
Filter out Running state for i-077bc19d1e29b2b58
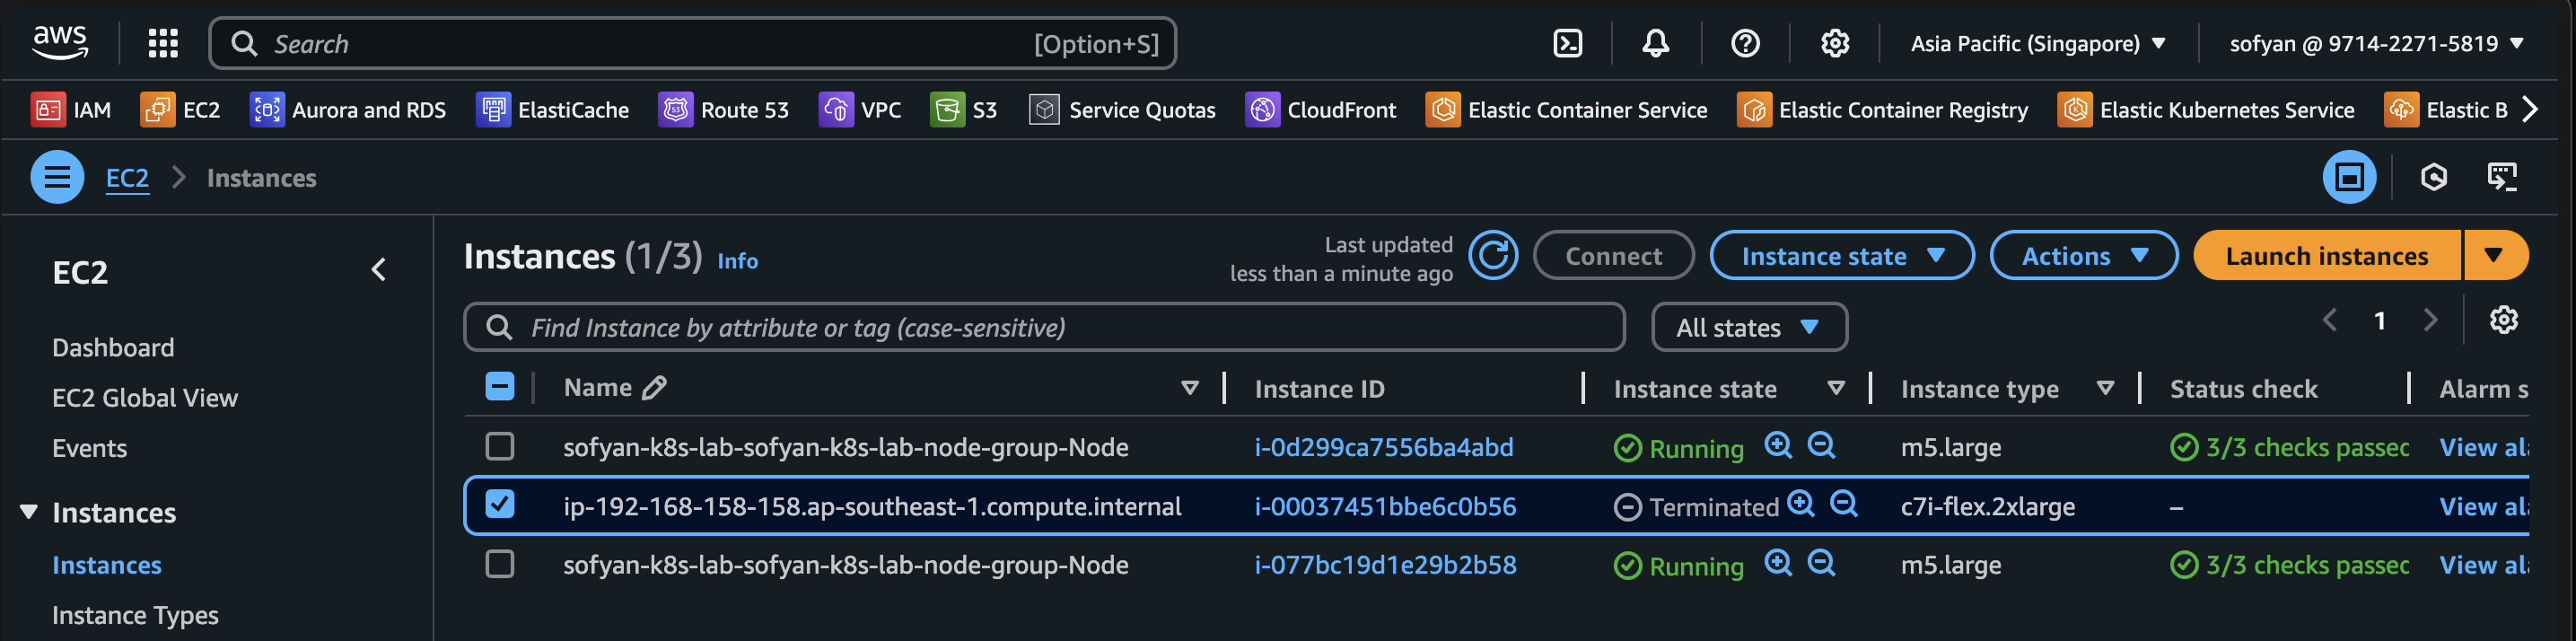(1822, 563)
